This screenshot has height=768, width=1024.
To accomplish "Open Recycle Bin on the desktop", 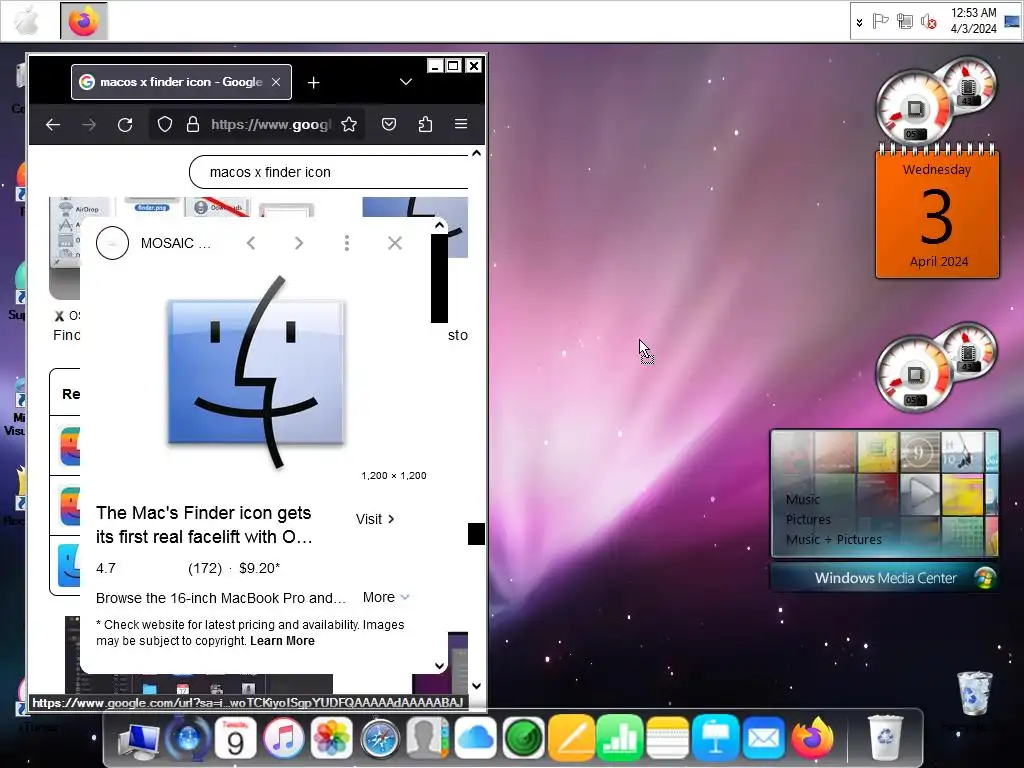I will coord(975,694).
